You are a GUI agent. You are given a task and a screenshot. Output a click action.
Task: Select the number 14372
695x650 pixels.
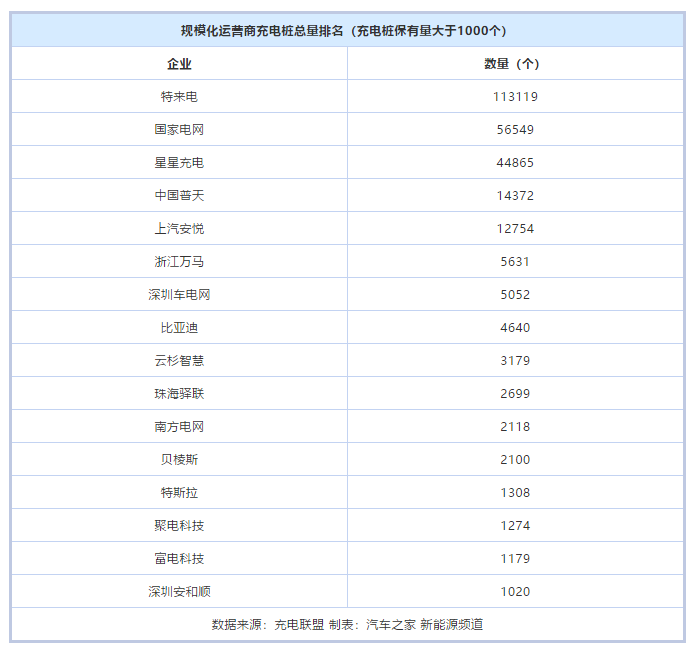515,196
